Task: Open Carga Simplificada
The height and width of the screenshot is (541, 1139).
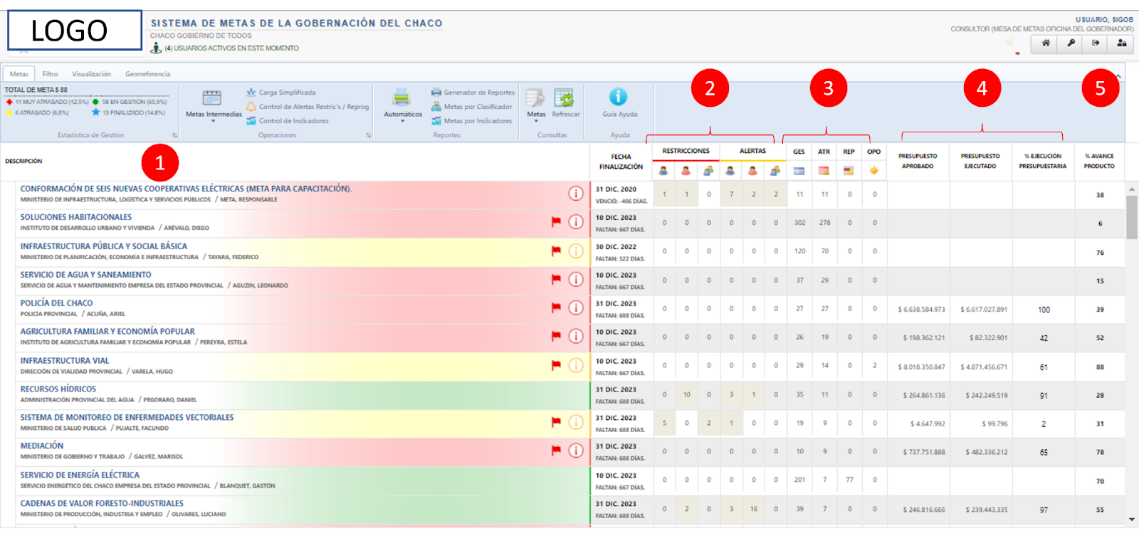Action: coord(281,93)
